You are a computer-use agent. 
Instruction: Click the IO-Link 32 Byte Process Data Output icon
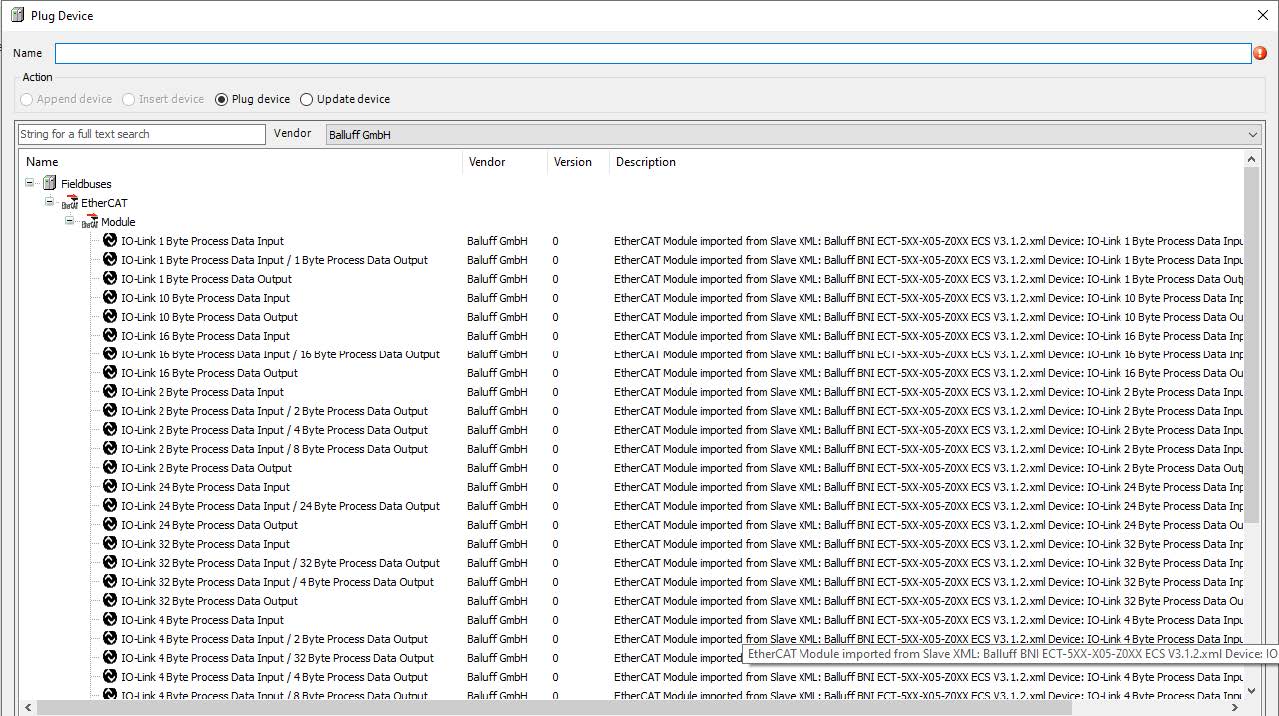tap(110, 601)
